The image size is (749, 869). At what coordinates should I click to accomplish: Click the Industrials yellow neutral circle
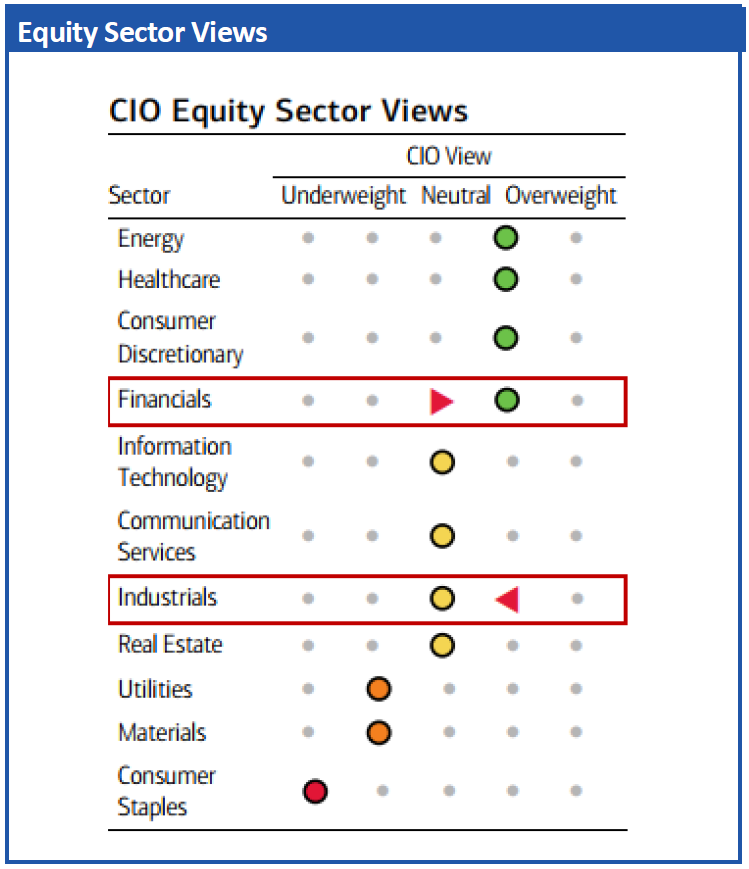[442, 599]
